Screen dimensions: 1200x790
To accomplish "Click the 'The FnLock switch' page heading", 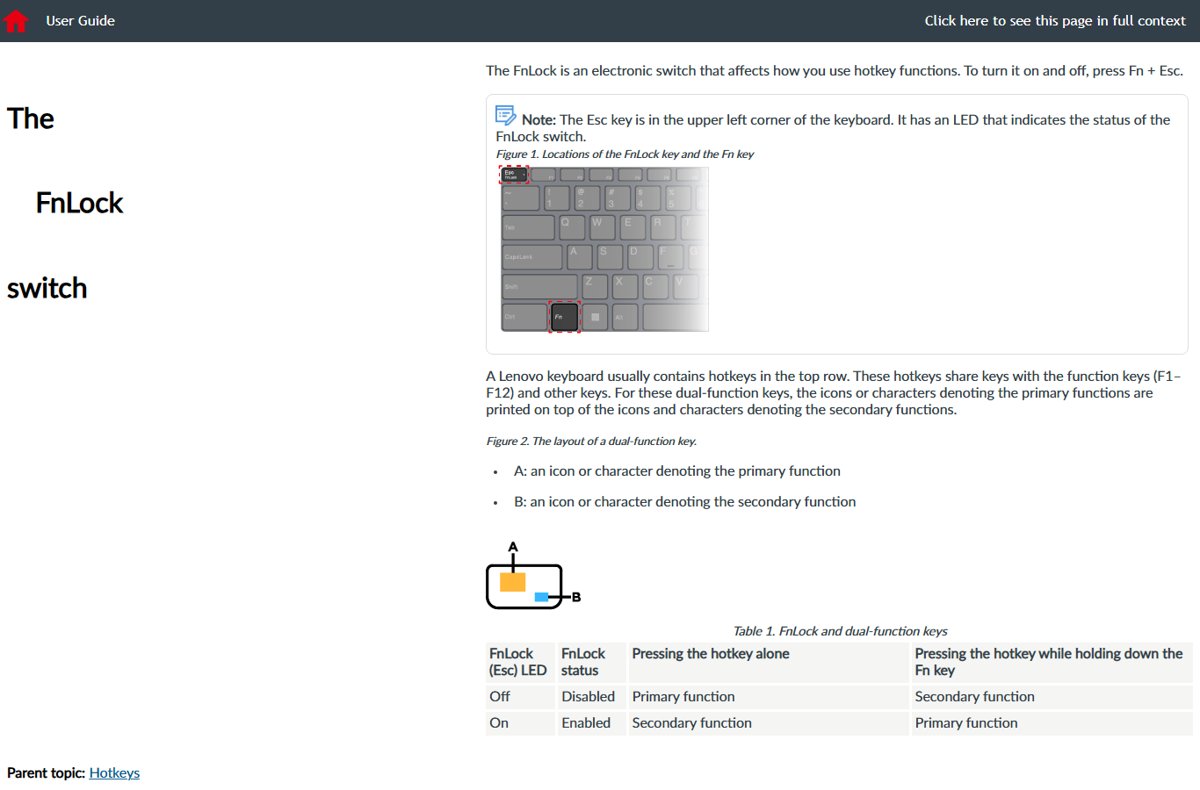I will 65,203.
